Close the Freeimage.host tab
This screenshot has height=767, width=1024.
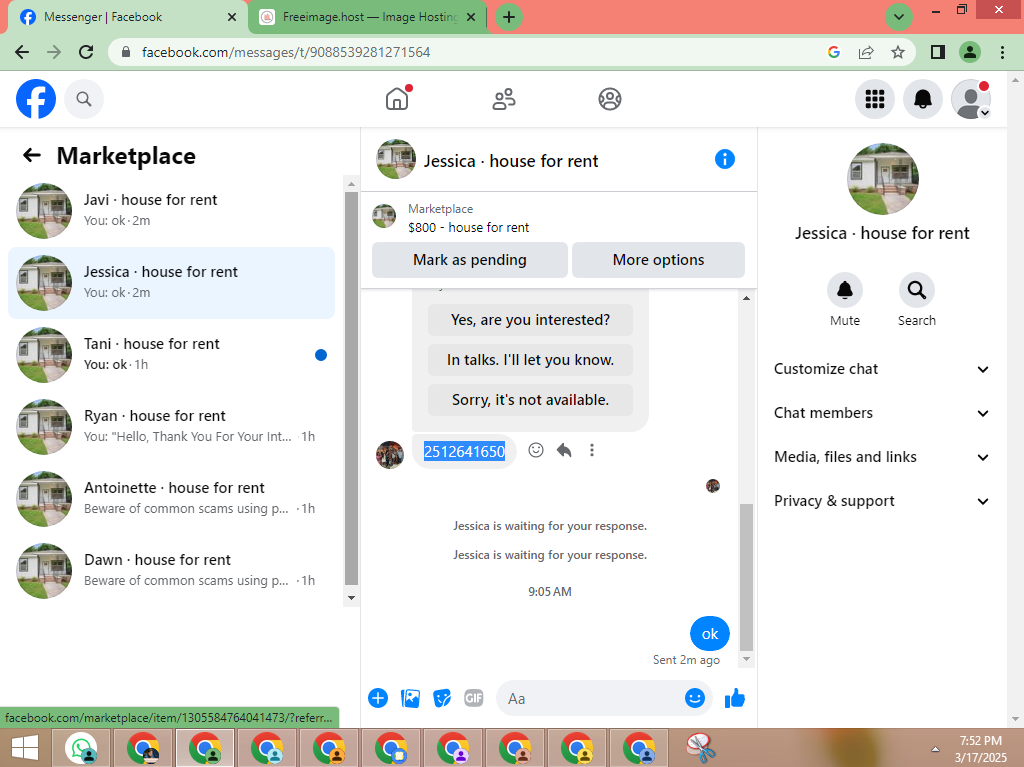click(470, 17)
